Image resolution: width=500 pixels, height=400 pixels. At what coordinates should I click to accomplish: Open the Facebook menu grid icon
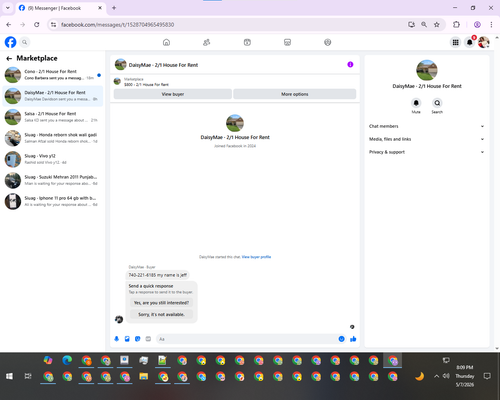[x=455, y=42]
